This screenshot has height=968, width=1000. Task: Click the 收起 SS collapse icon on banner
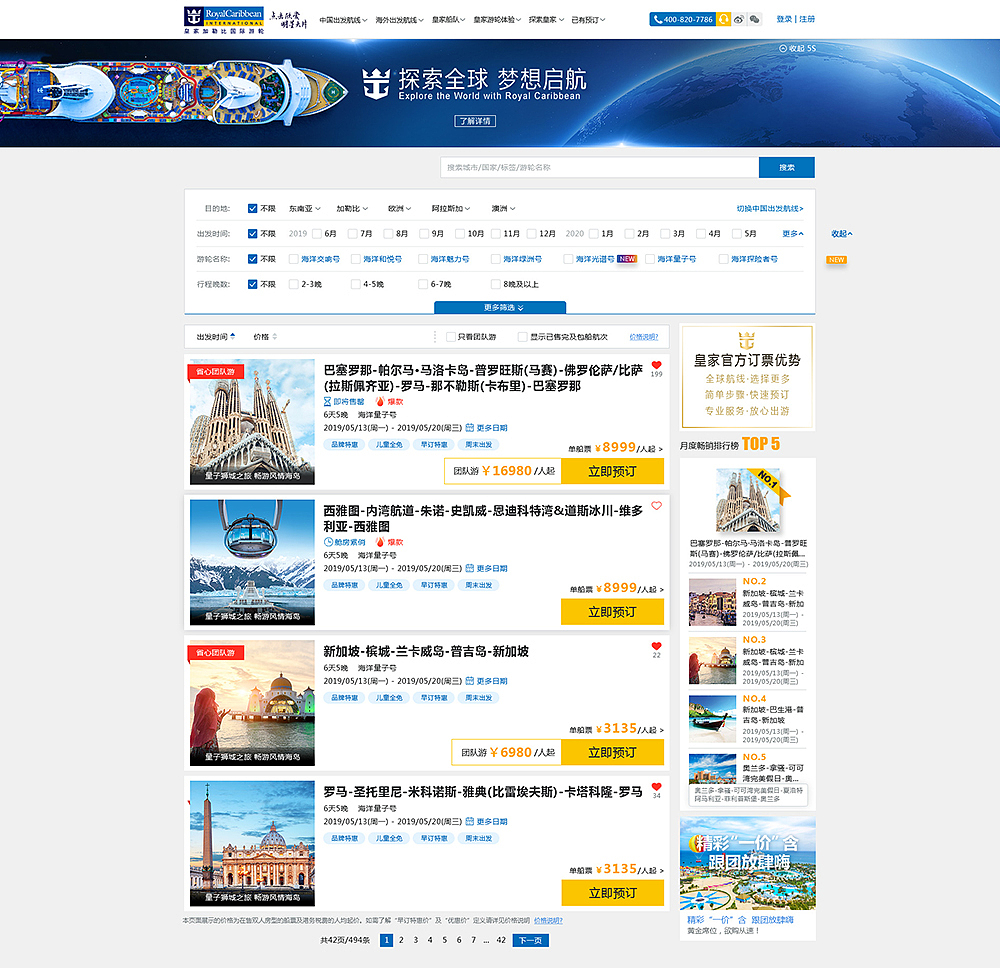pos(783,48)
